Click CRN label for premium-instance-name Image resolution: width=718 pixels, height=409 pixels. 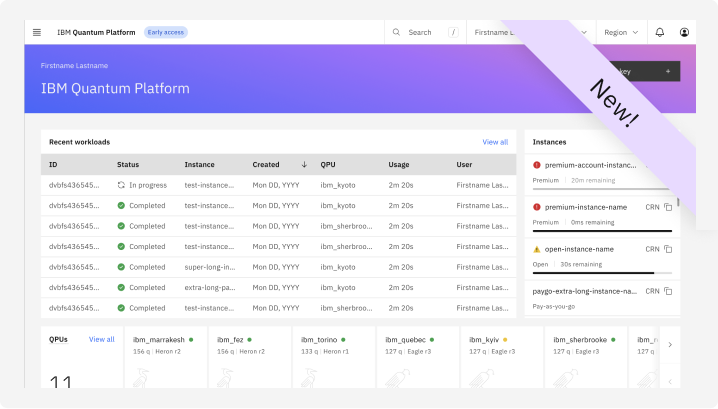click(652, 207)
